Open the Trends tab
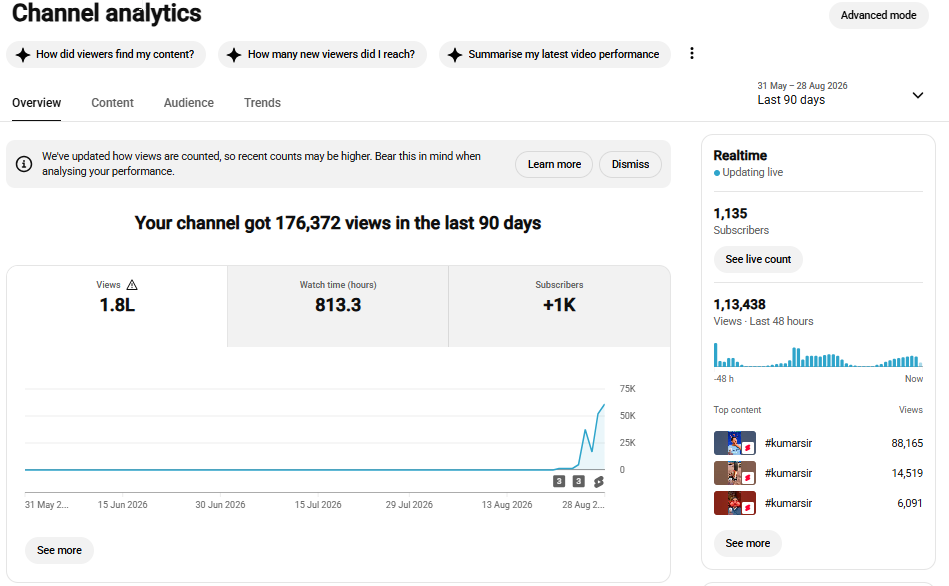The width and height of the screenshot is (949, 586). pos(262,103)
